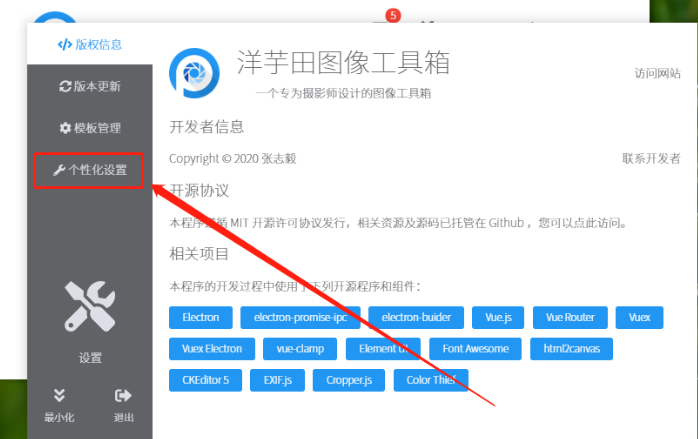
Task: Open the Cropper.js tag button
Action: pos(349,380)
